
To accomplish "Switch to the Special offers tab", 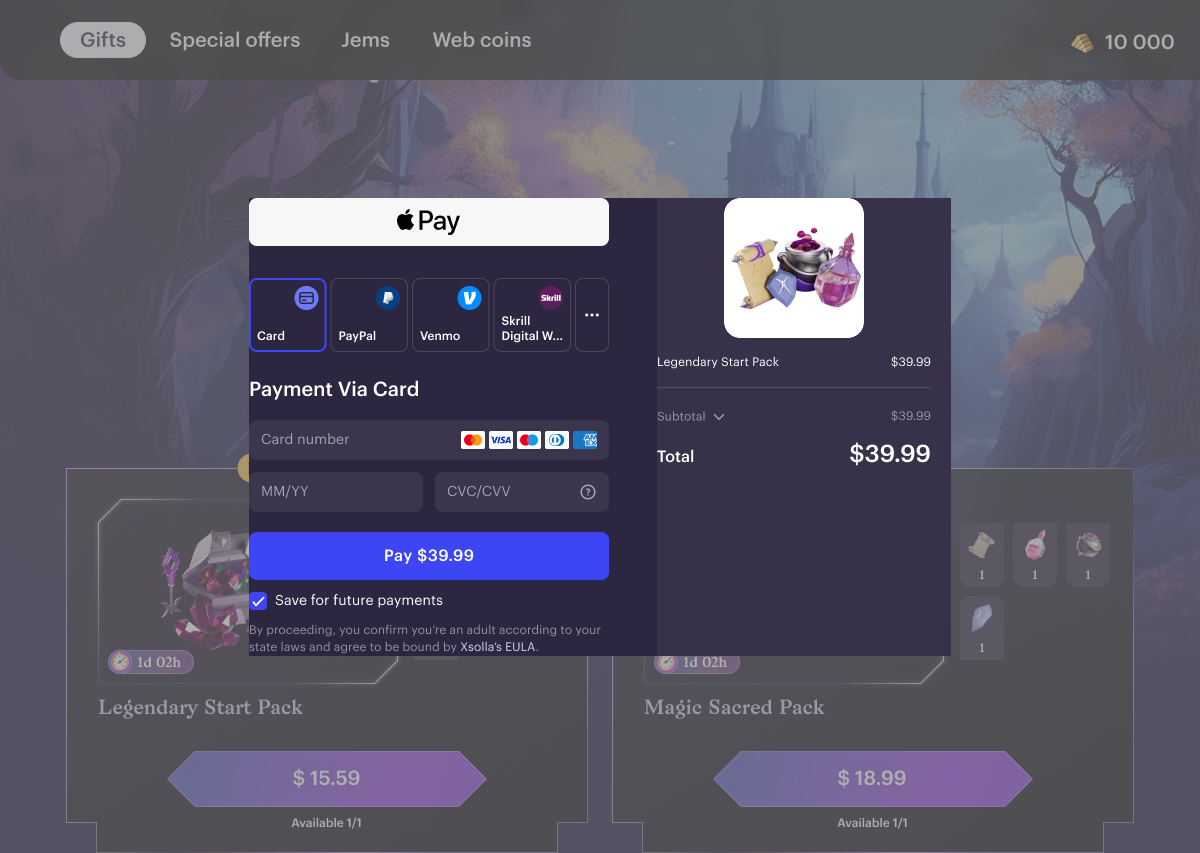I will (x=235, y=40).
